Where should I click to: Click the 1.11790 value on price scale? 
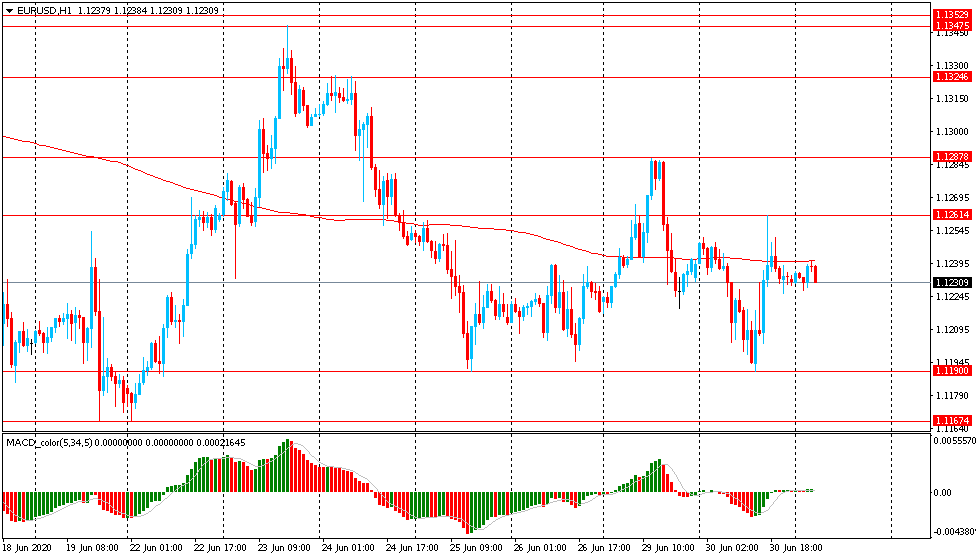point(952,395)
